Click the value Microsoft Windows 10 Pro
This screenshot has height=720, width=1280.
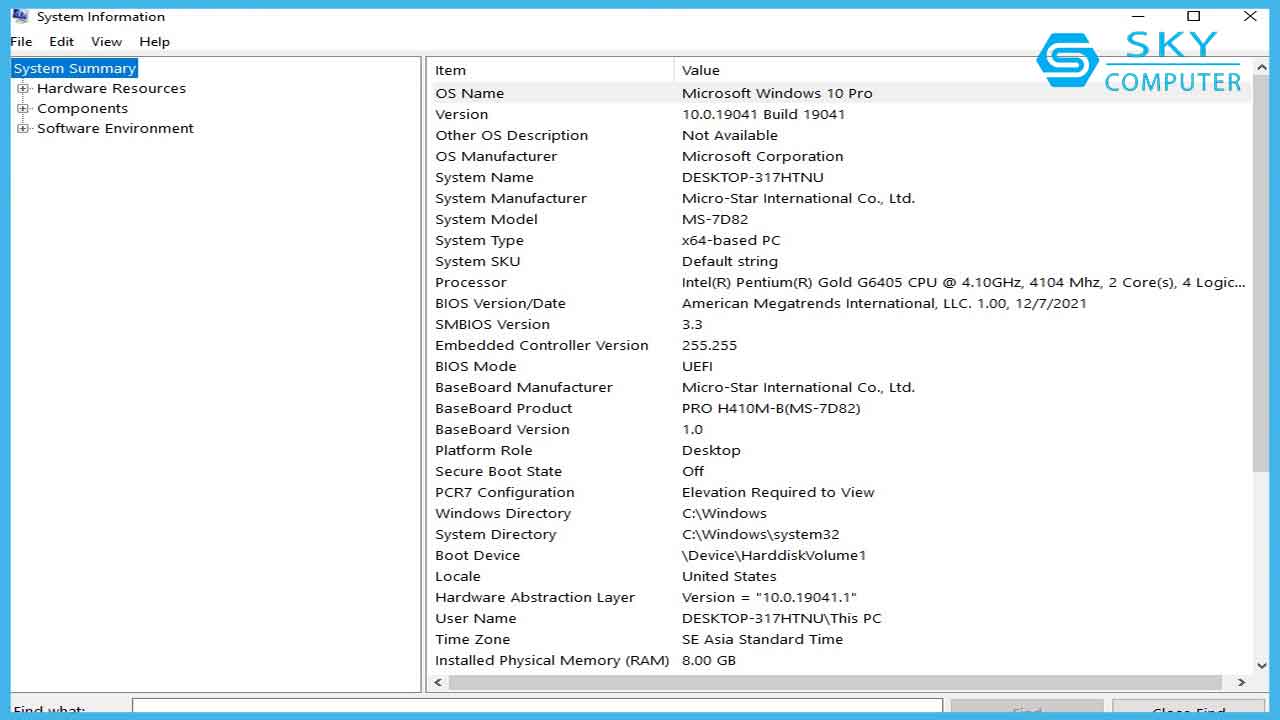point(777,93)
